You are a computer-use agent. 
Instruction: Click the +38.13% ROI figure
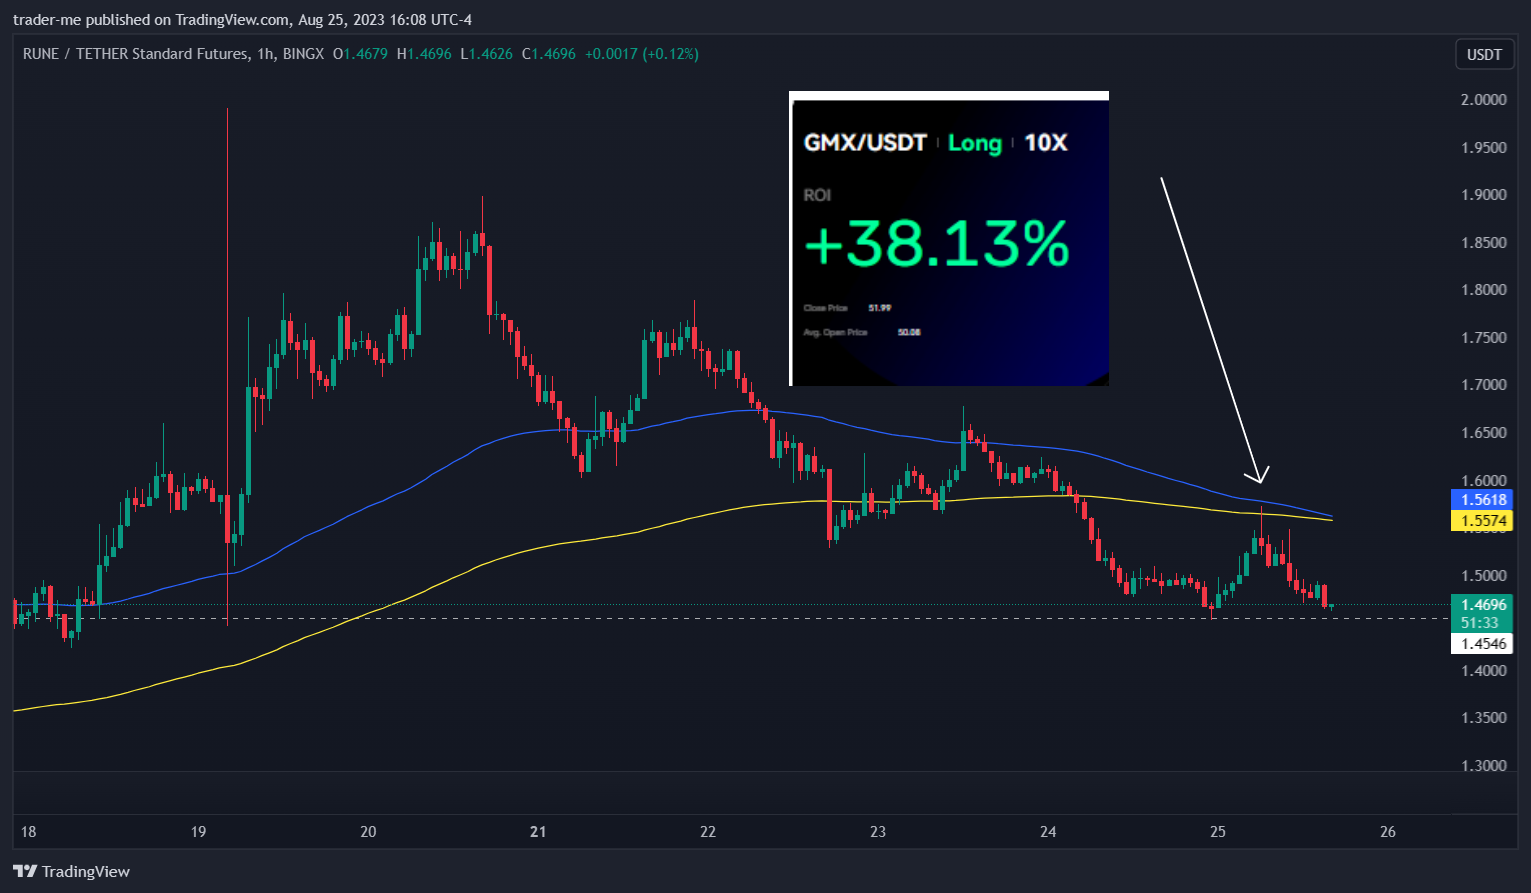937,244
